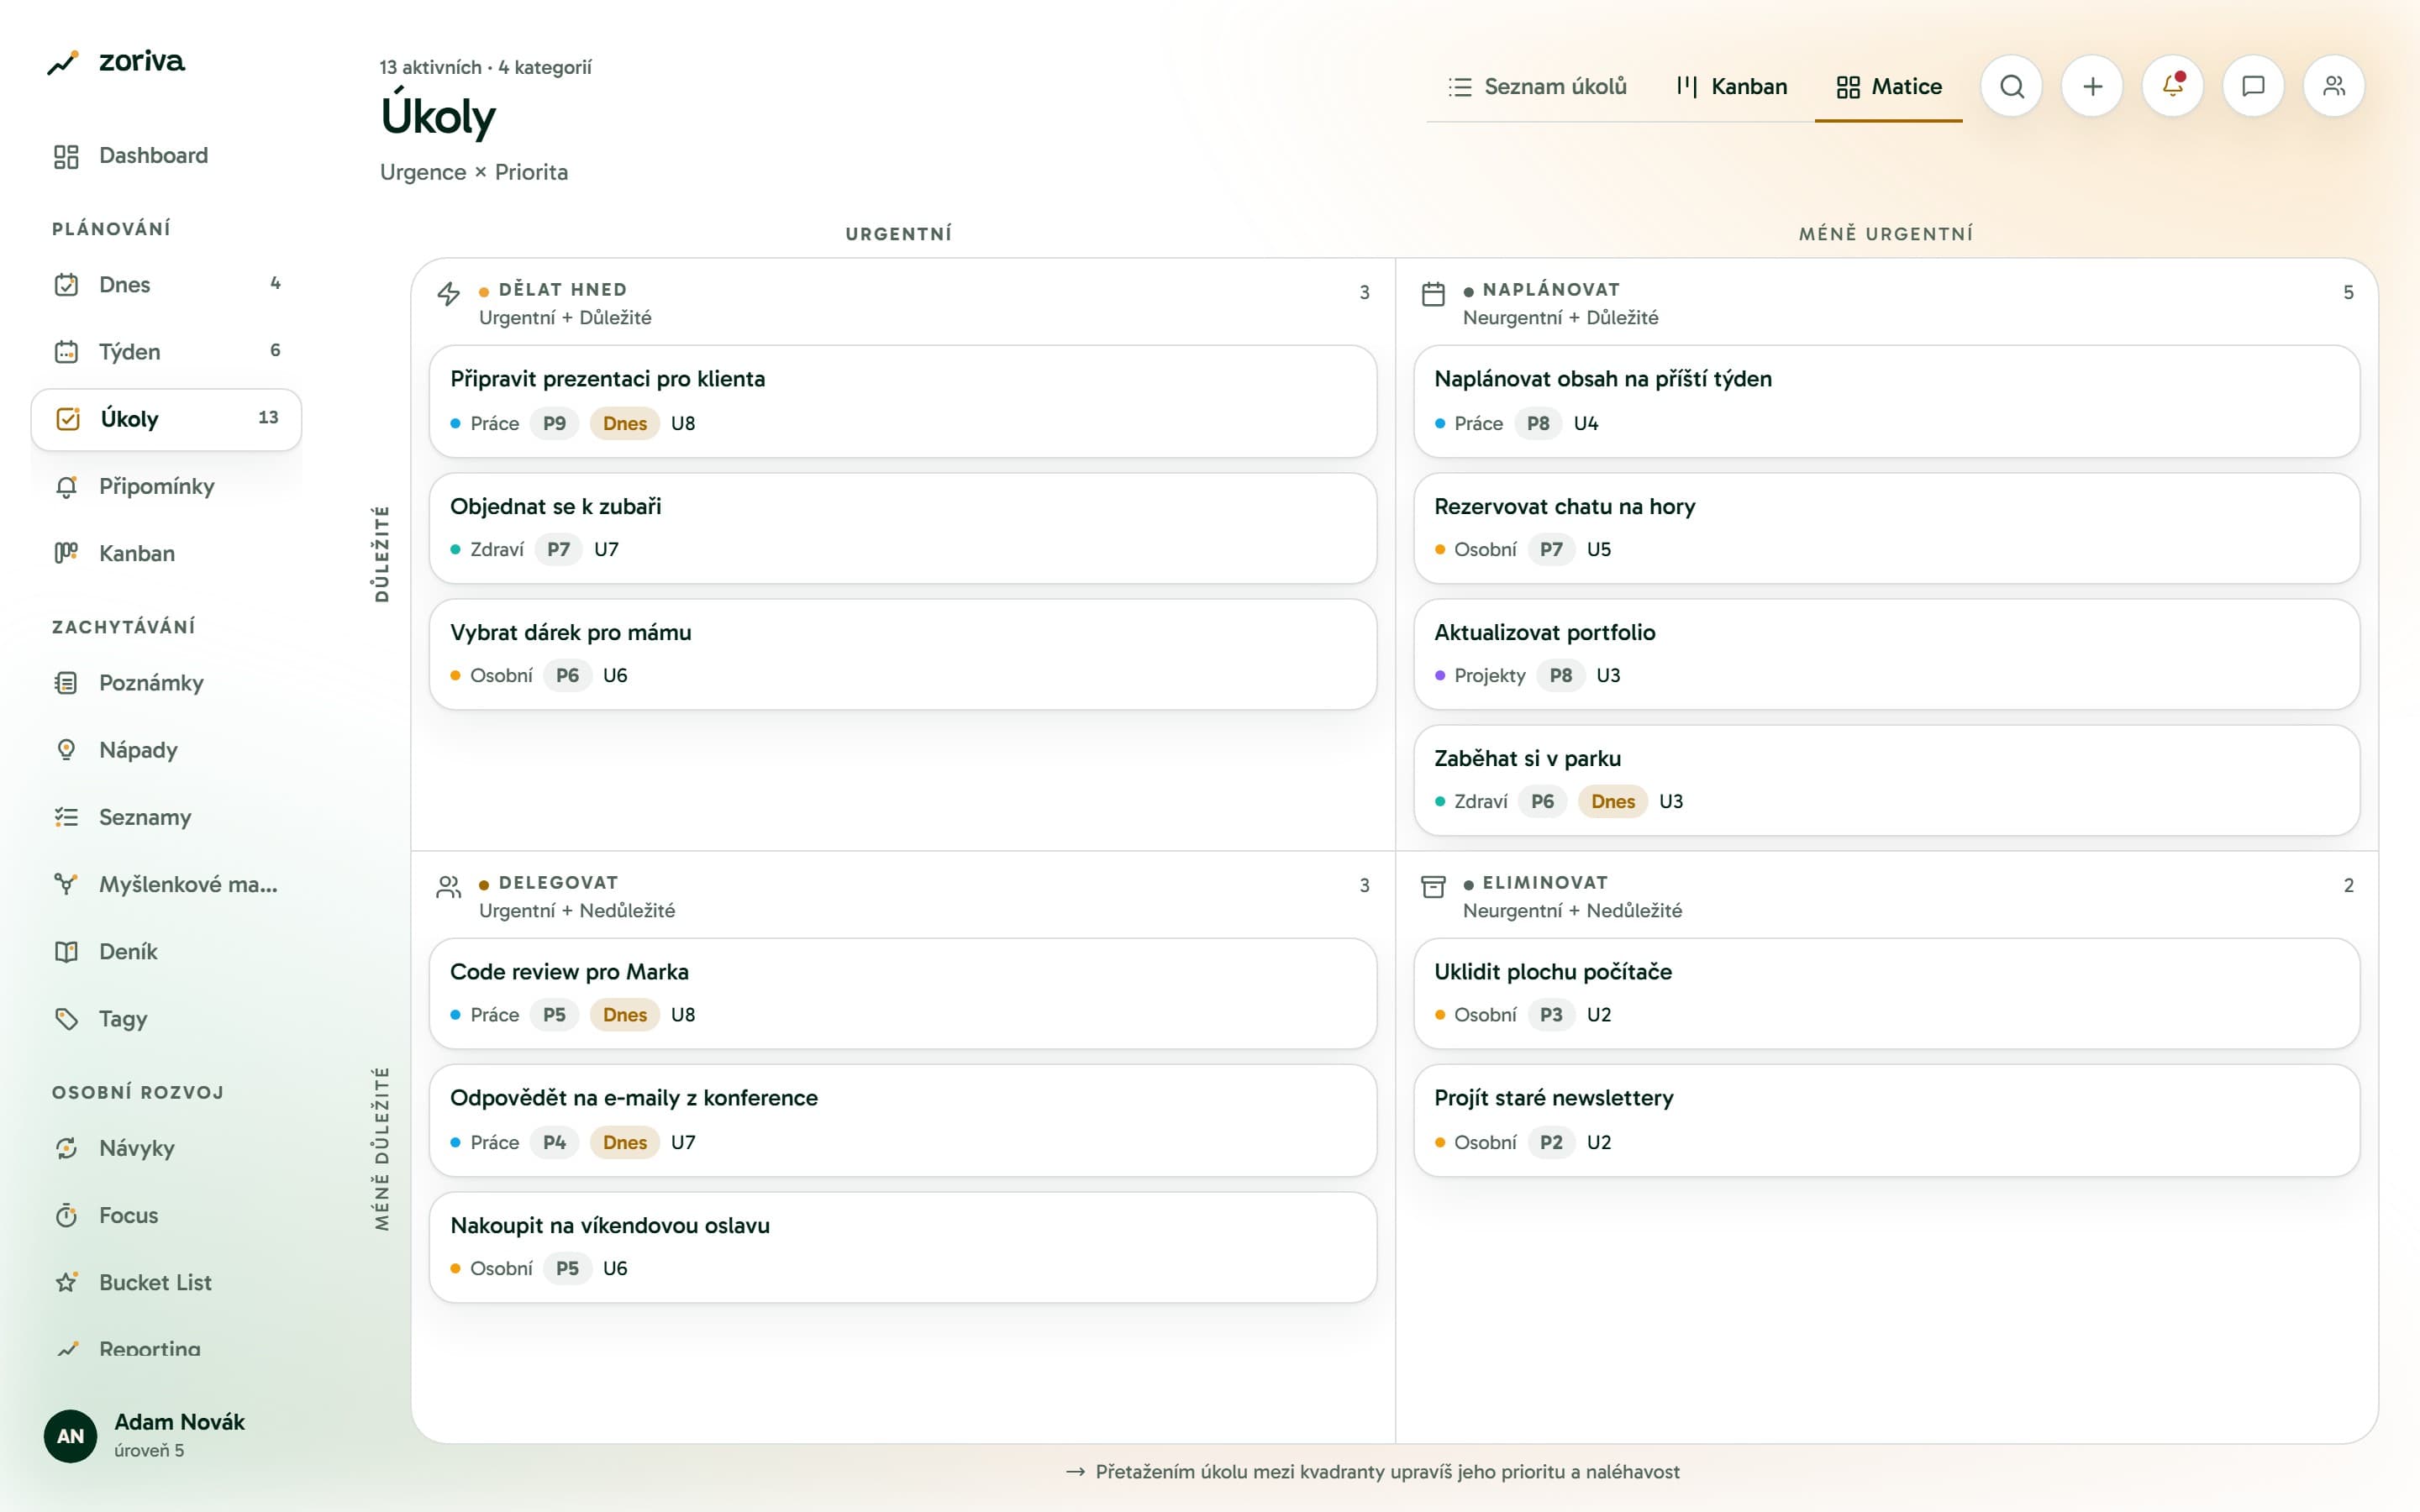Open Návyky habits section

tap(166, 1148)
